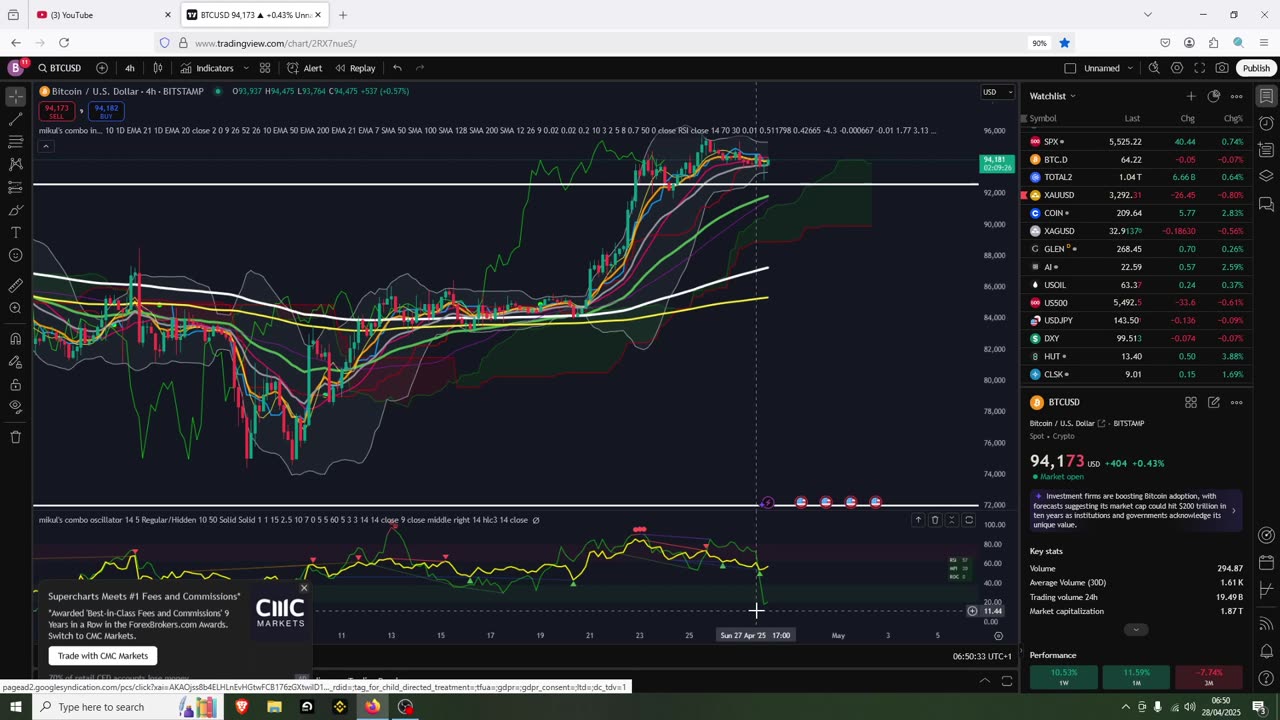Select the XAUUSD watchlist row
Screen dimensions: 1280x720
tap(1137, 195)
